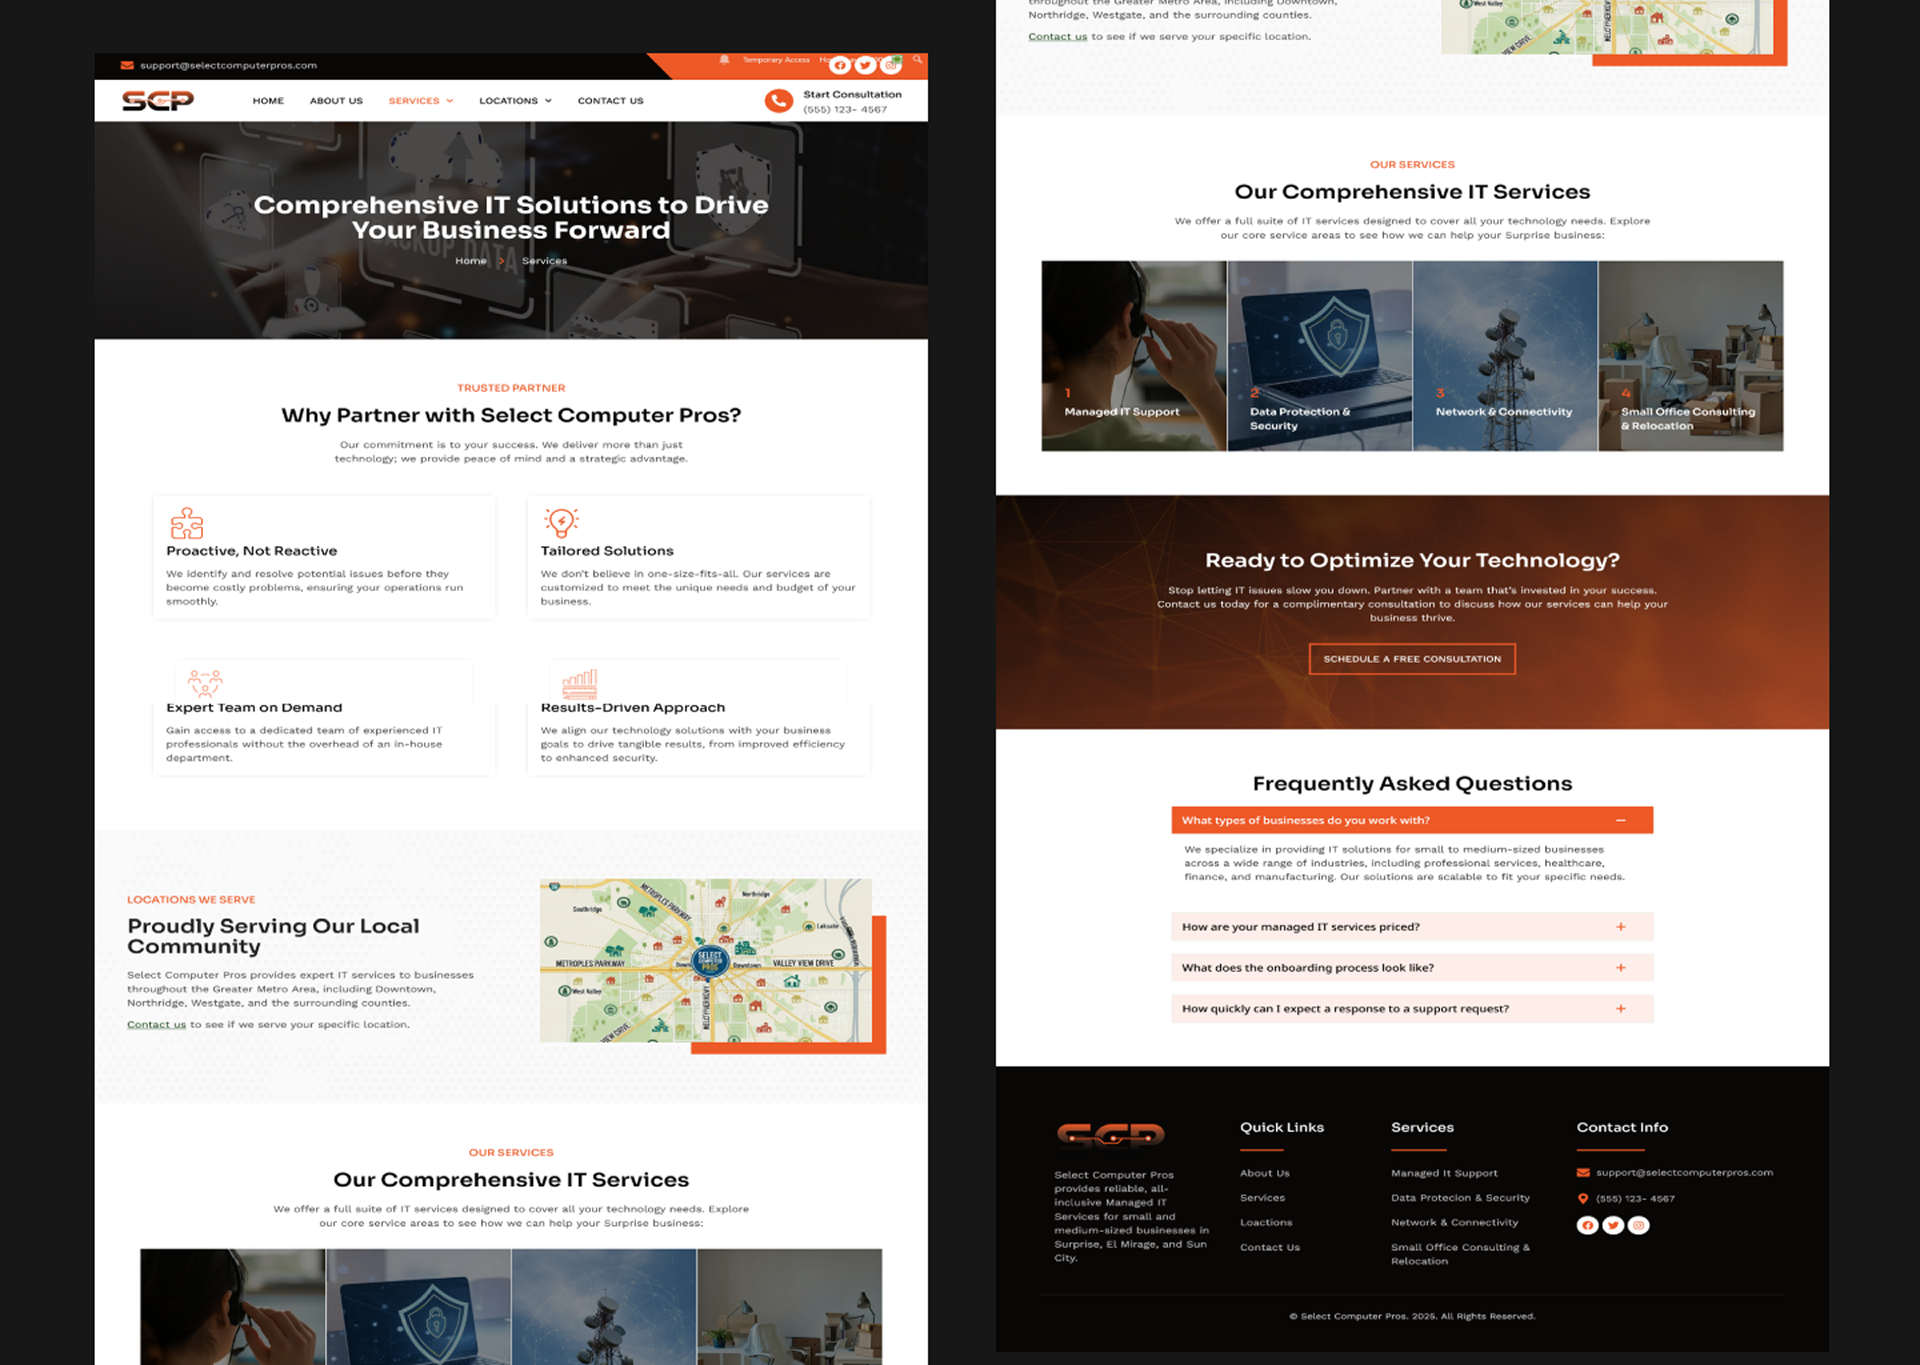
Task: Click the search magnifier icon in top bar
Action: tap(917, 59)
